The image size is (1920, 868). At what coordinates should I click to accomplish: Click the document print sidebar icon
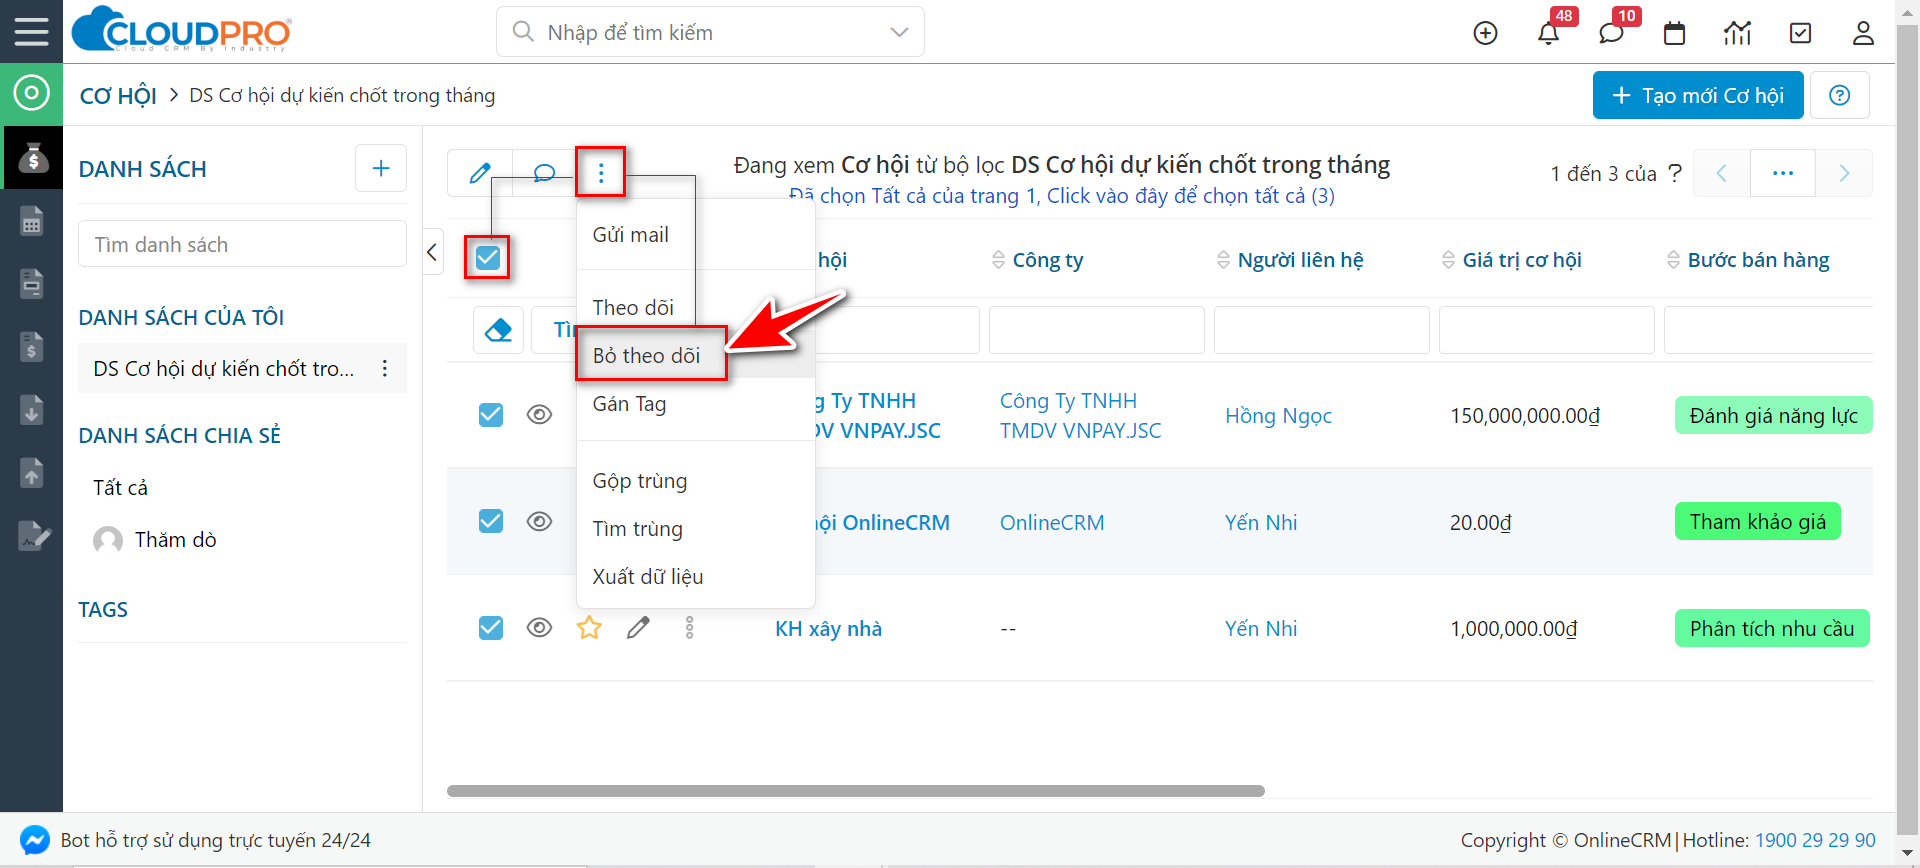[32, 284]
